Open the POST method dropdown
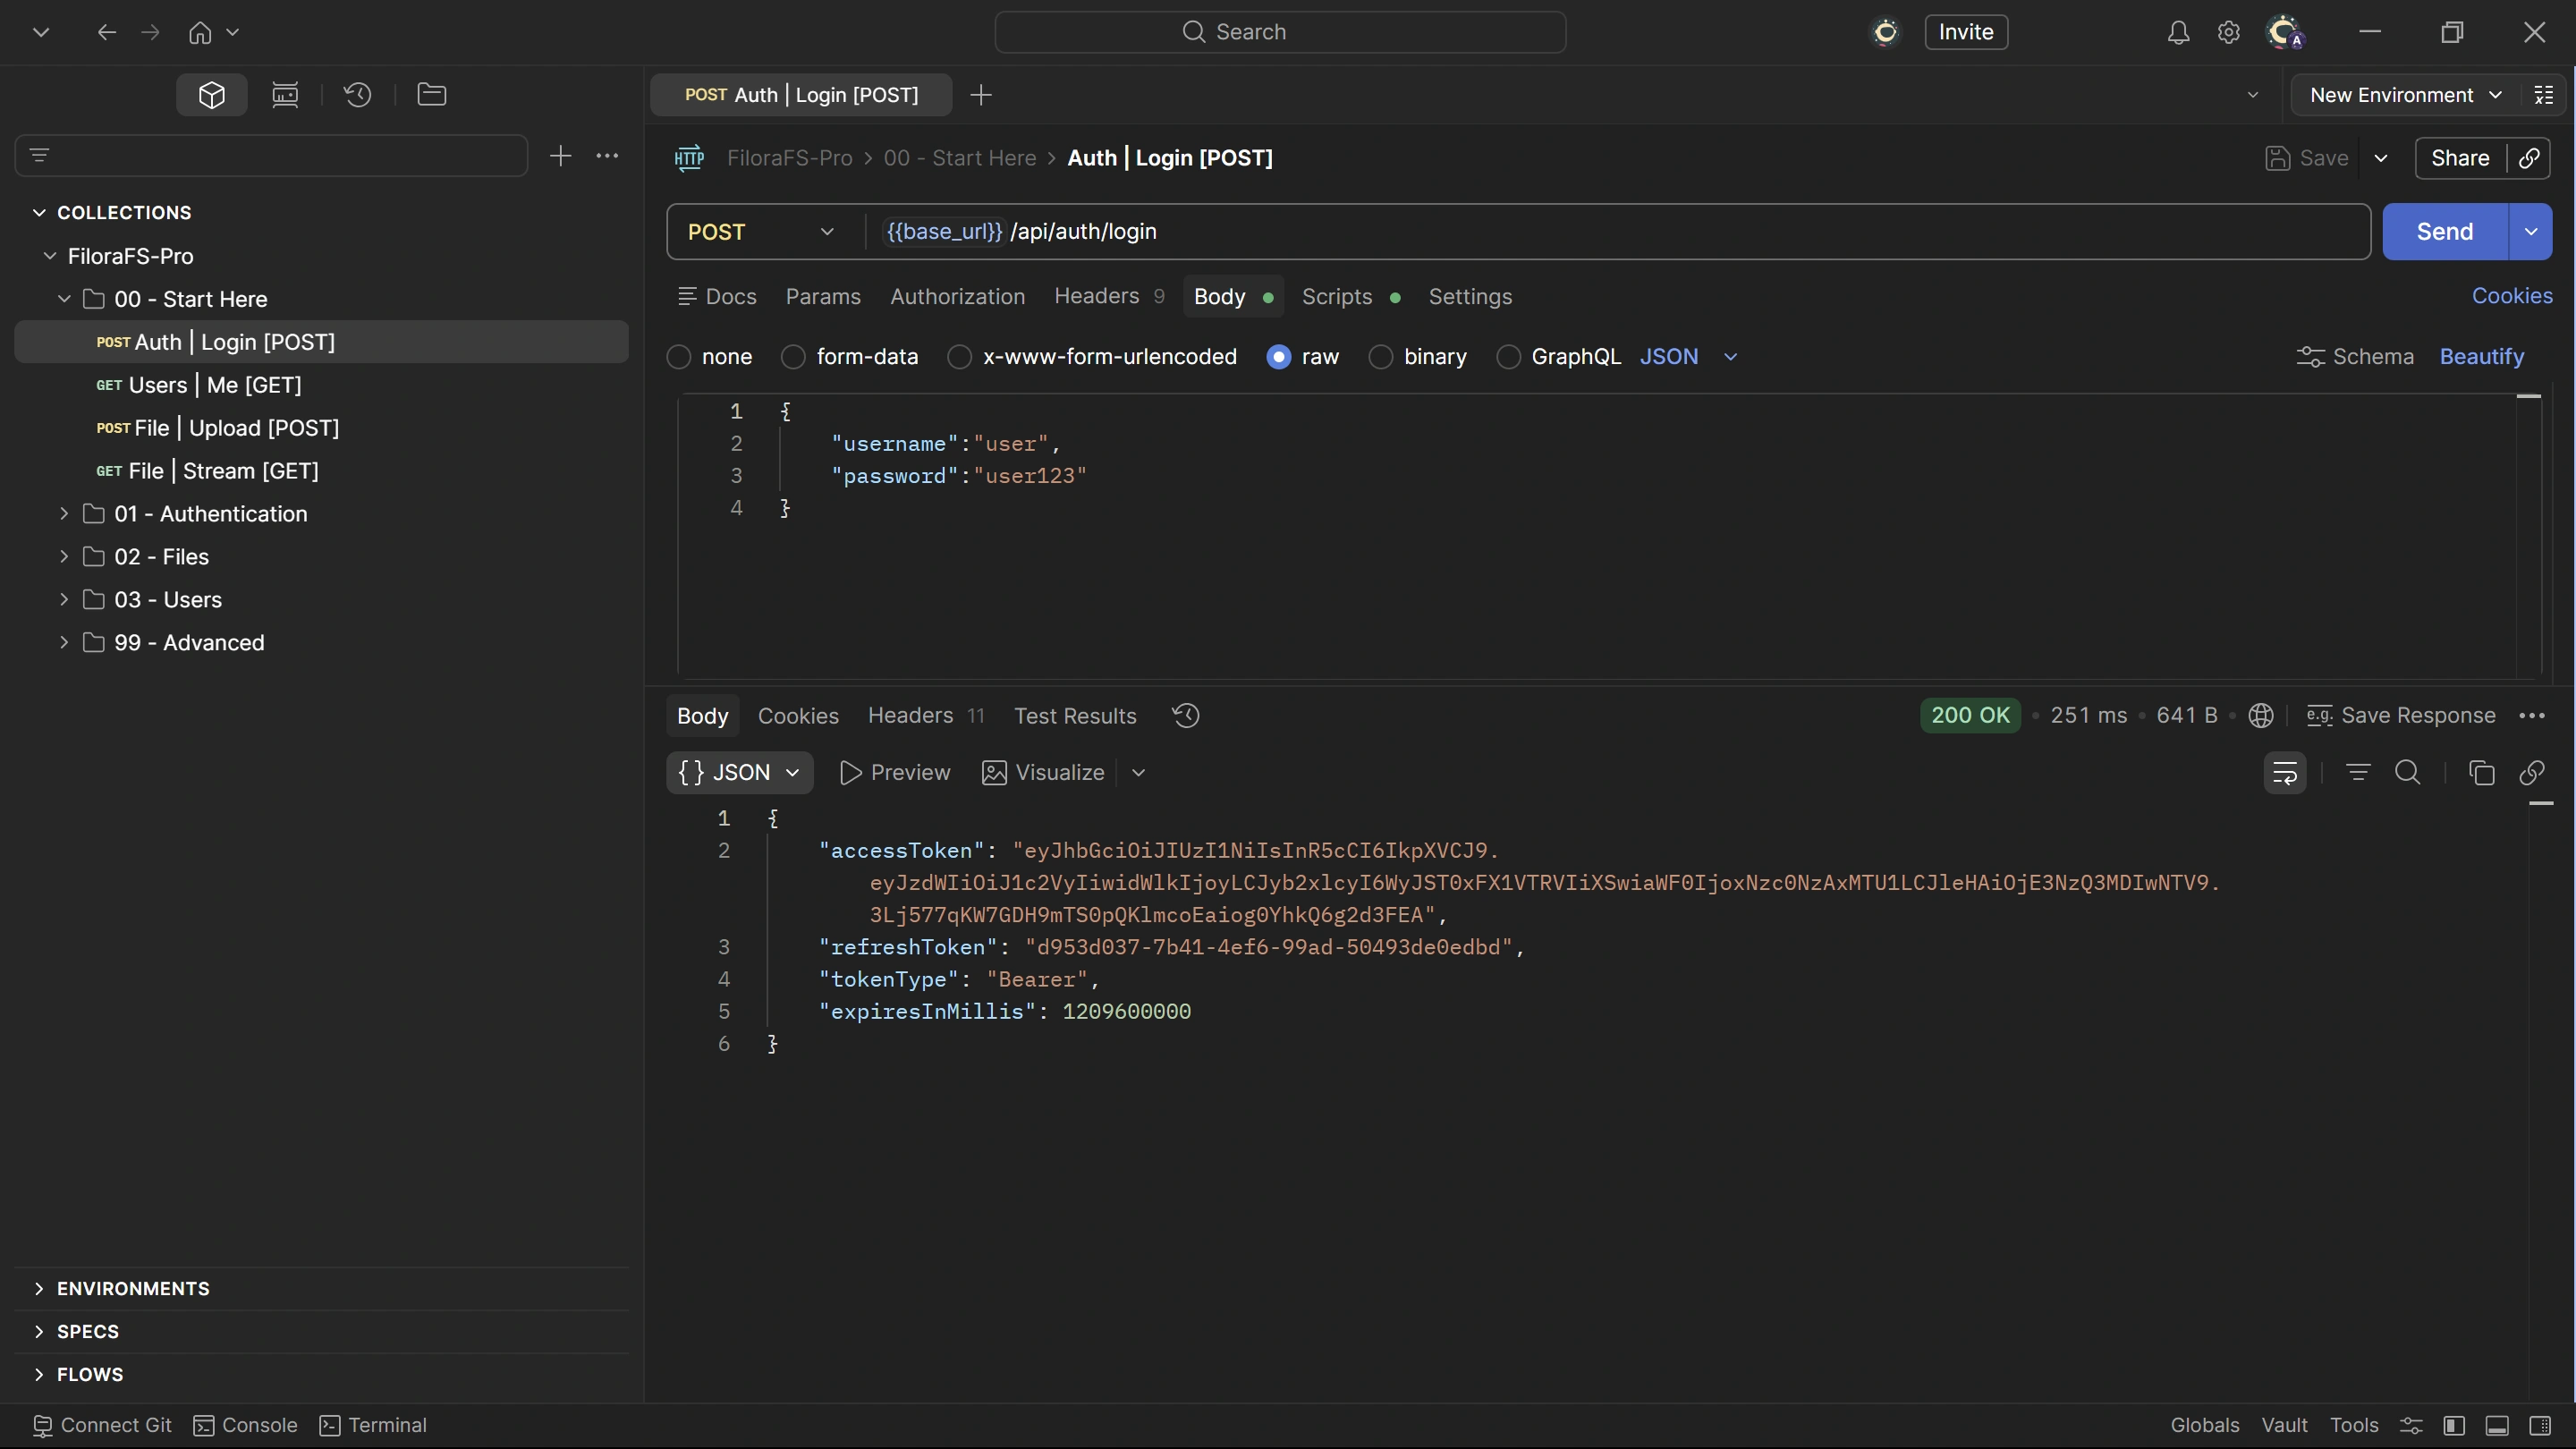 pos(760,232)
